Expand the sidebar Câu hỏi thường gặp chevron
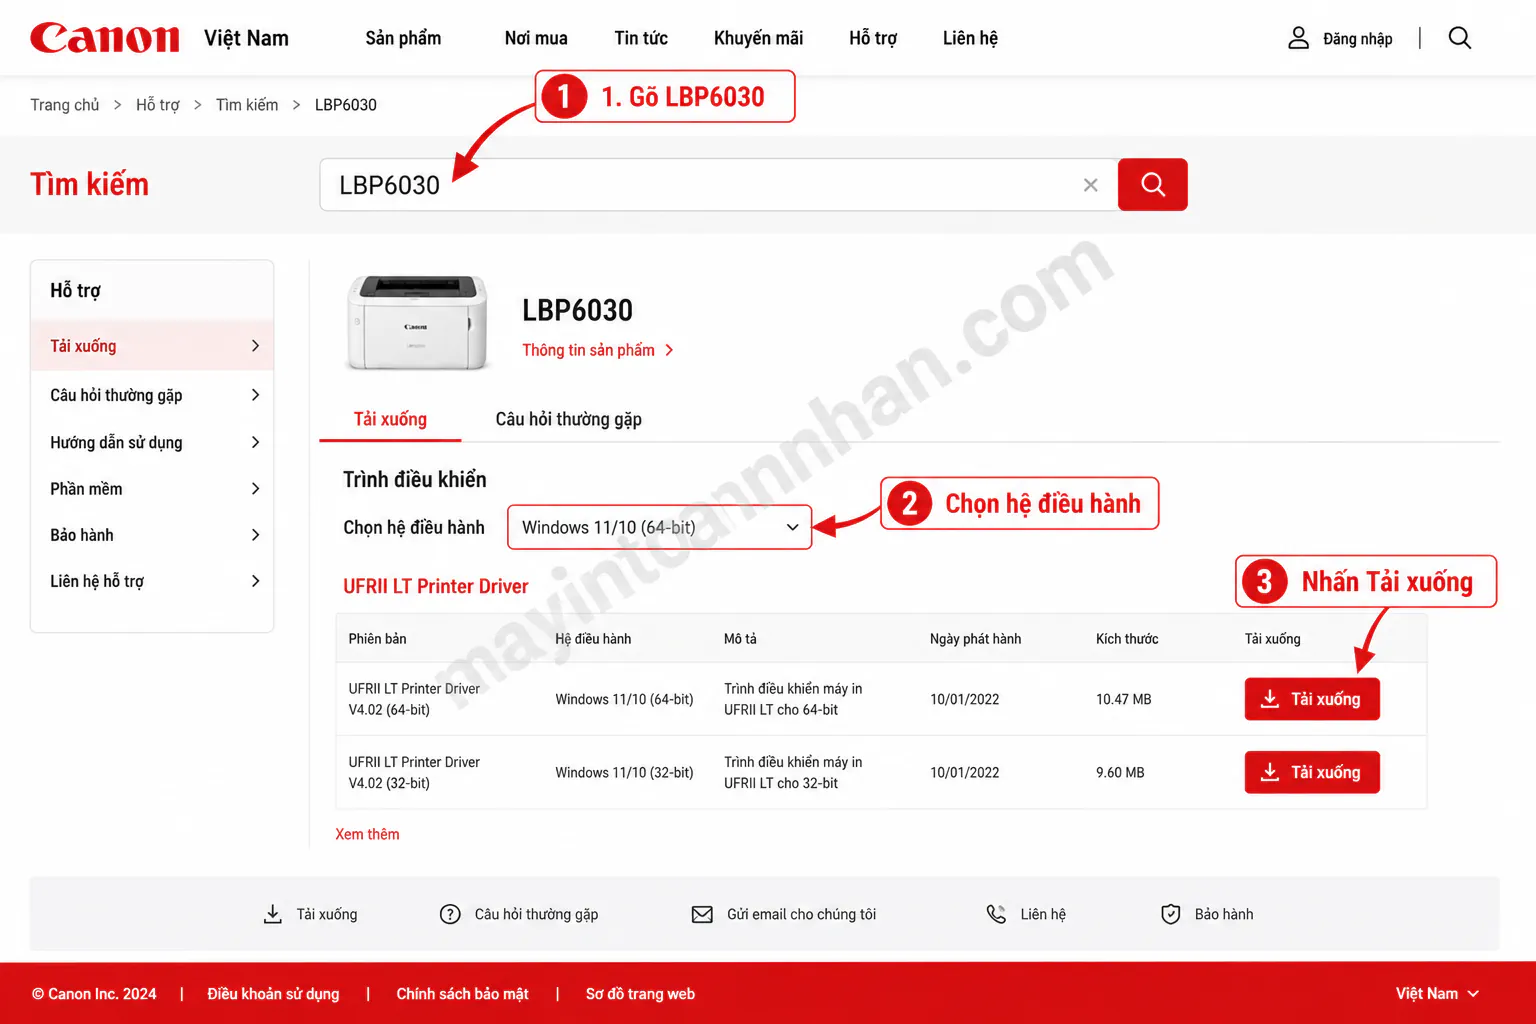Screen dimensions: 1536x1024 pyautogui.click(x=255, y=395)
